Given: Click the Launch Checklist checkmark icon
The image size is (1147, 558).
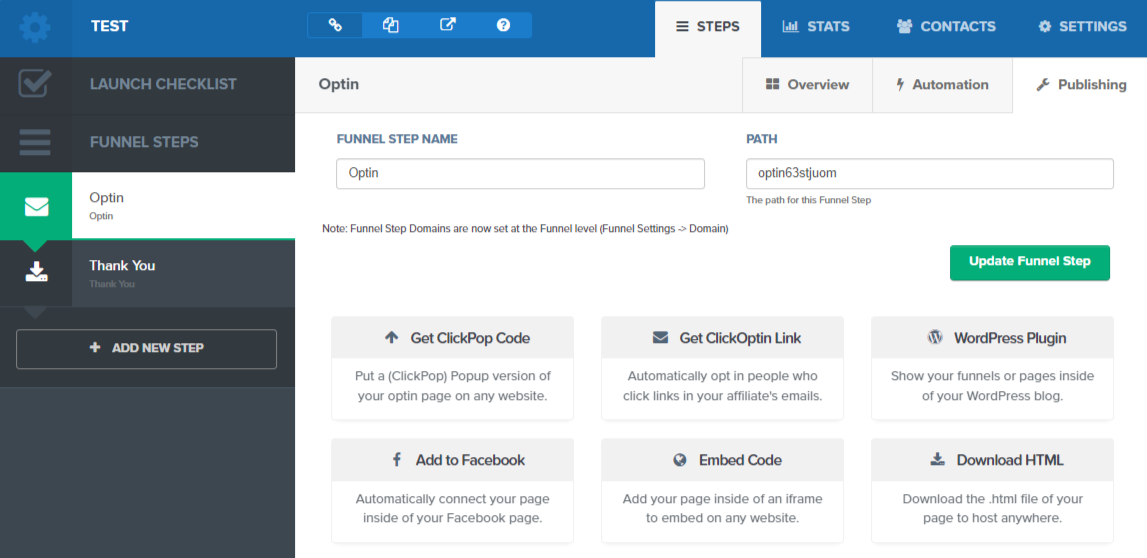Looking at the screenshot, I should pos(35,83).
